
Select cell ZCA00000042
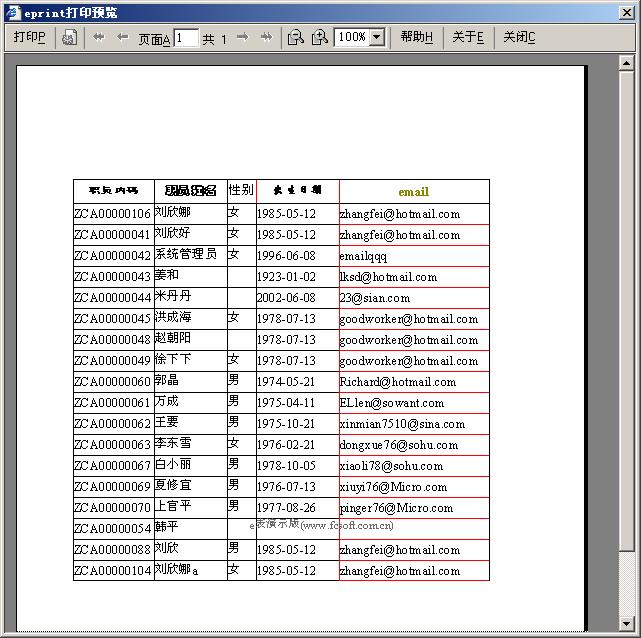114,256
